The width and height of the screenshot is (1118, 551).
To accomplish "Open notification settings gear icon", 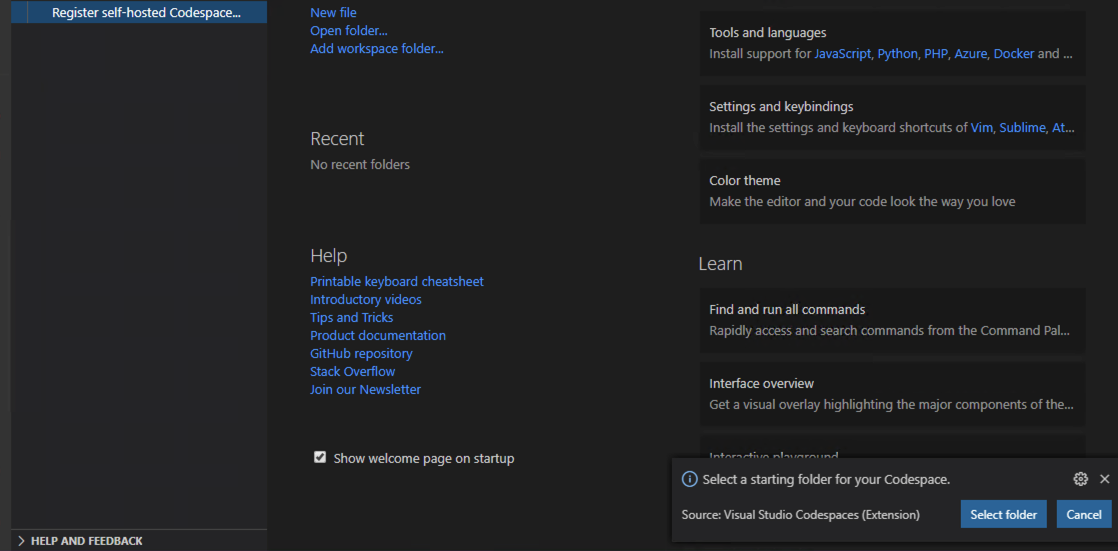I will [x=1080, y=479].
